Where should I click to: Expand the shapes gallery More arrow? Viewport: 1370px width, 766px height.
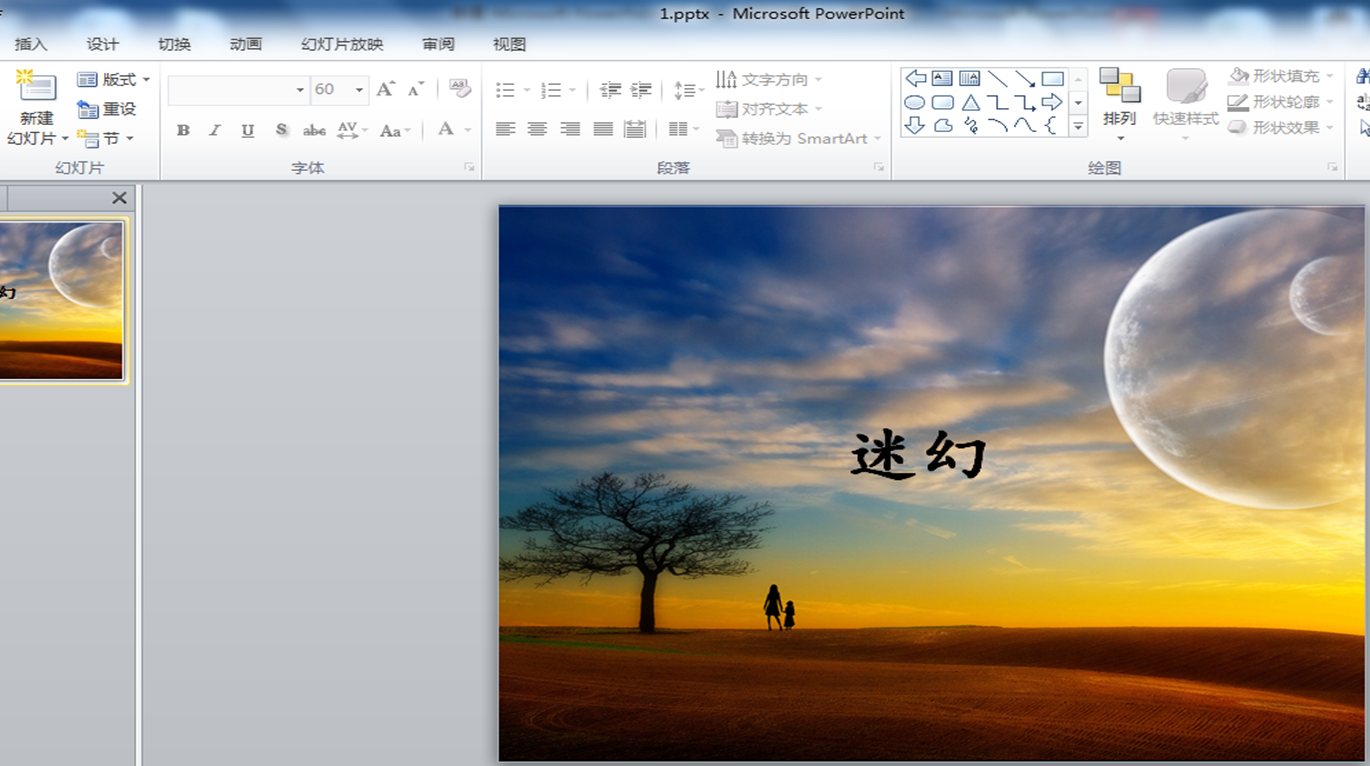(x=1078, y=127)
